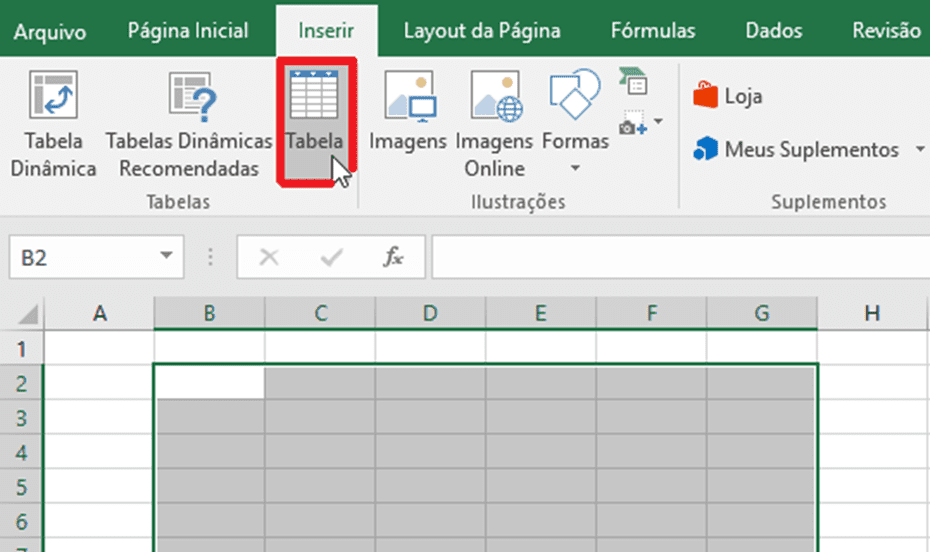Select column H header
The image size is (930, 552).
872,313
